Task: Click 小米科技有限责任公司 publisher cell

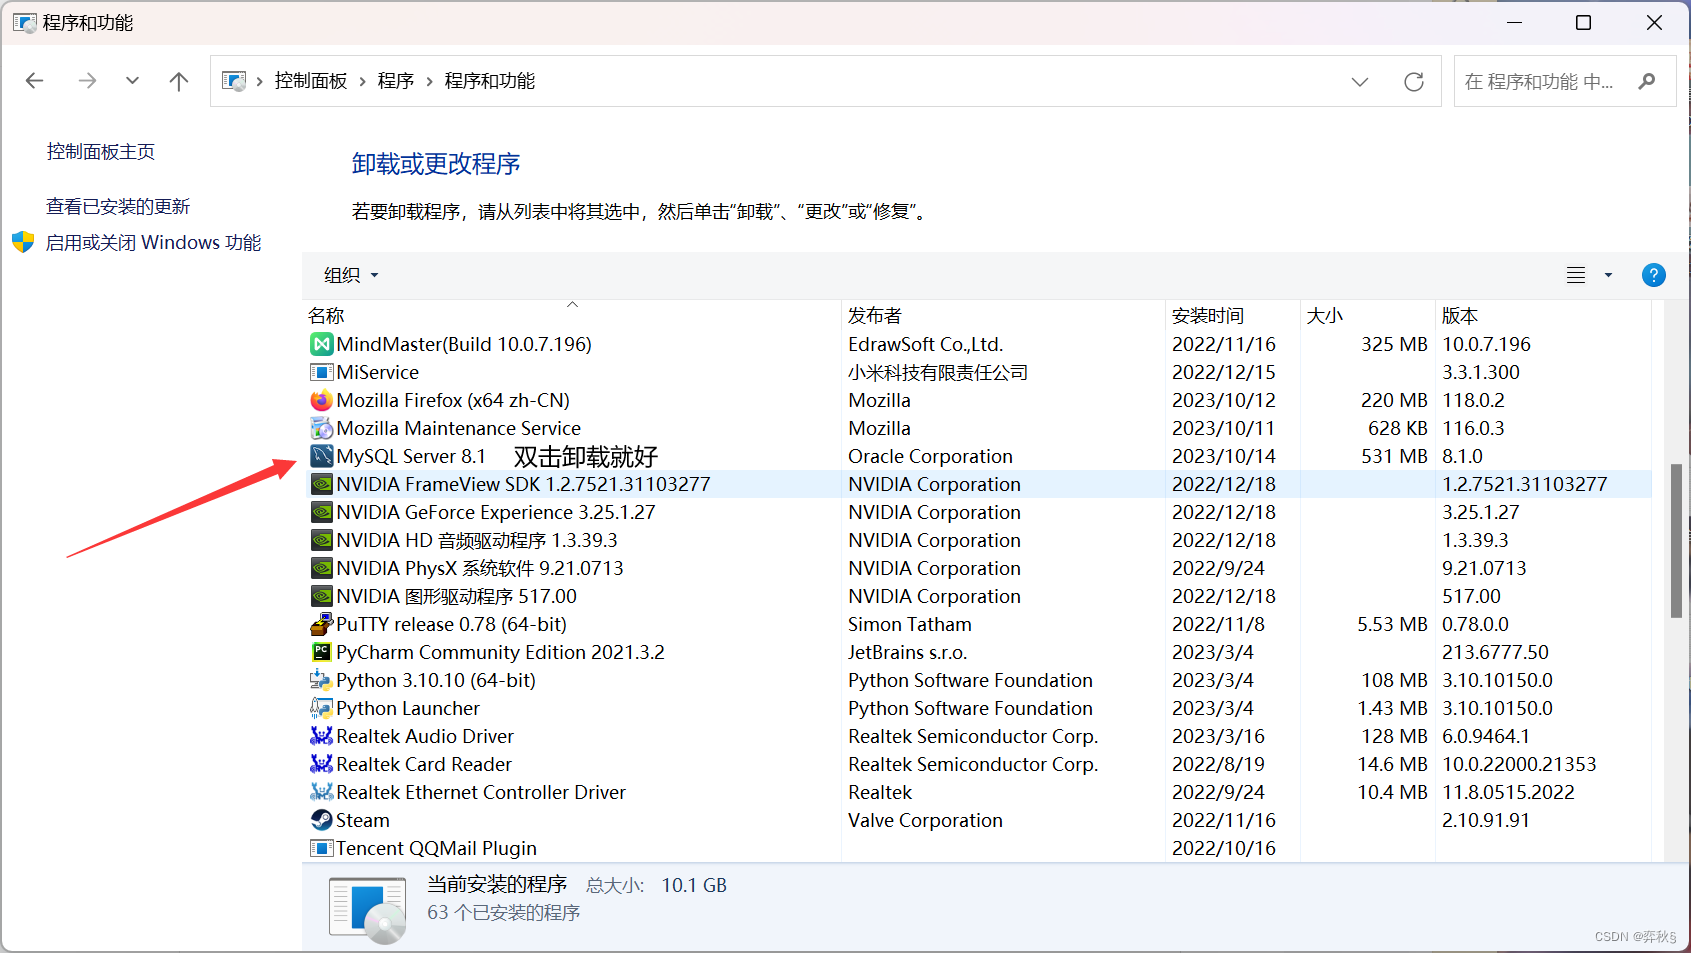Action: 938,373
